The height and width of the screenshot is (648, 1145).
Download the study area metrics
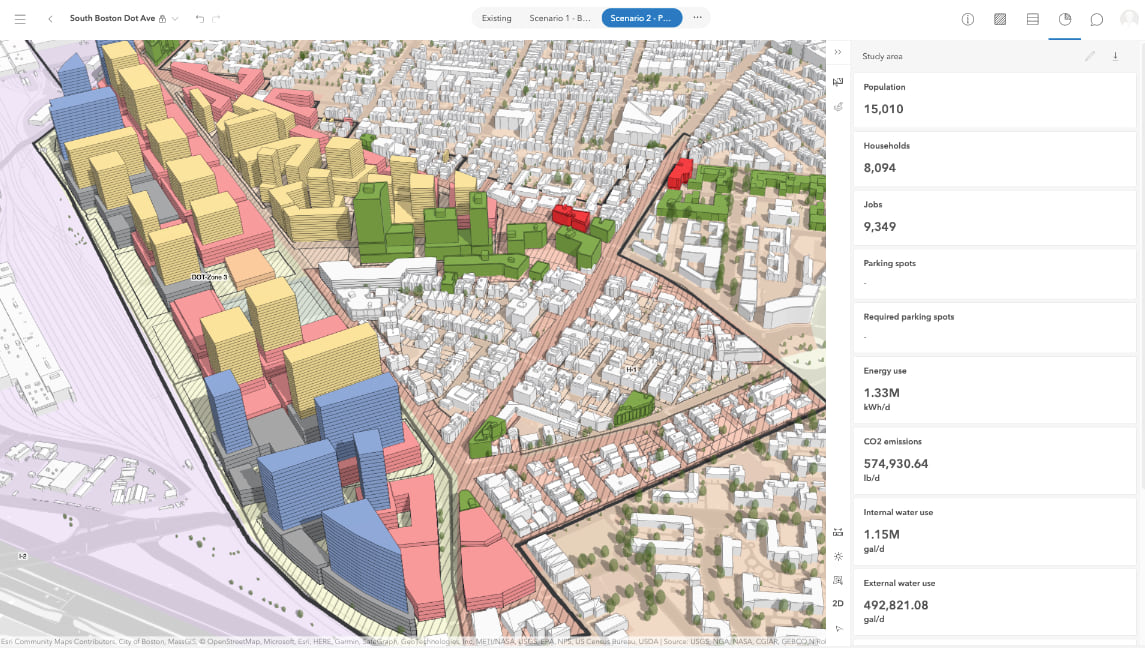pos(1115,56)
